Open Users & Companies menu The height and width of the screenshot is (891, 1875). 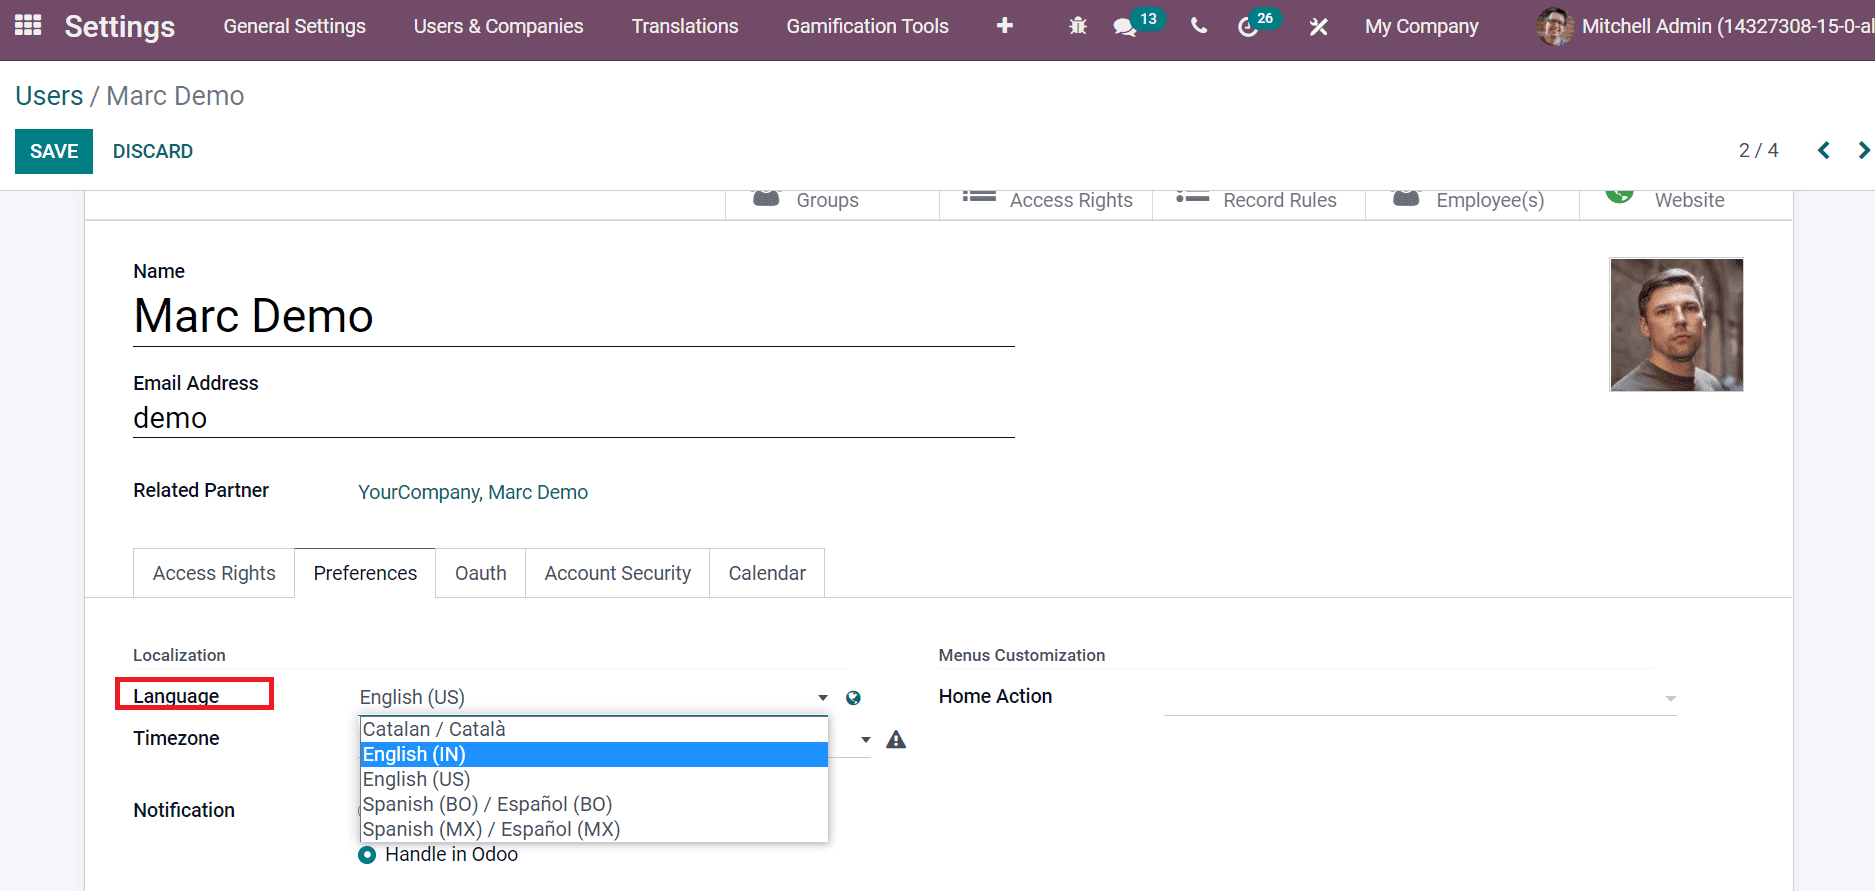coord(498,27)
